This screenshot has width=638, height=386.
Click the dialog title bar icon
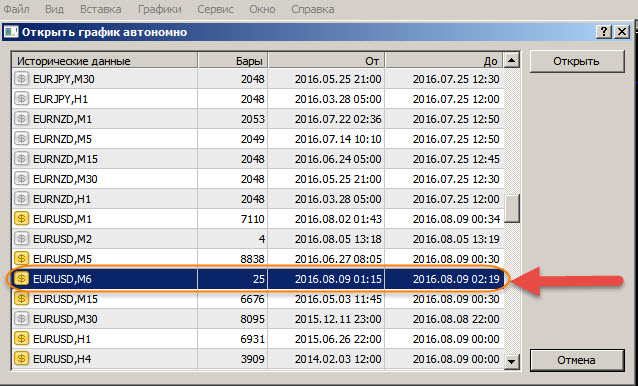coord(11,32)
